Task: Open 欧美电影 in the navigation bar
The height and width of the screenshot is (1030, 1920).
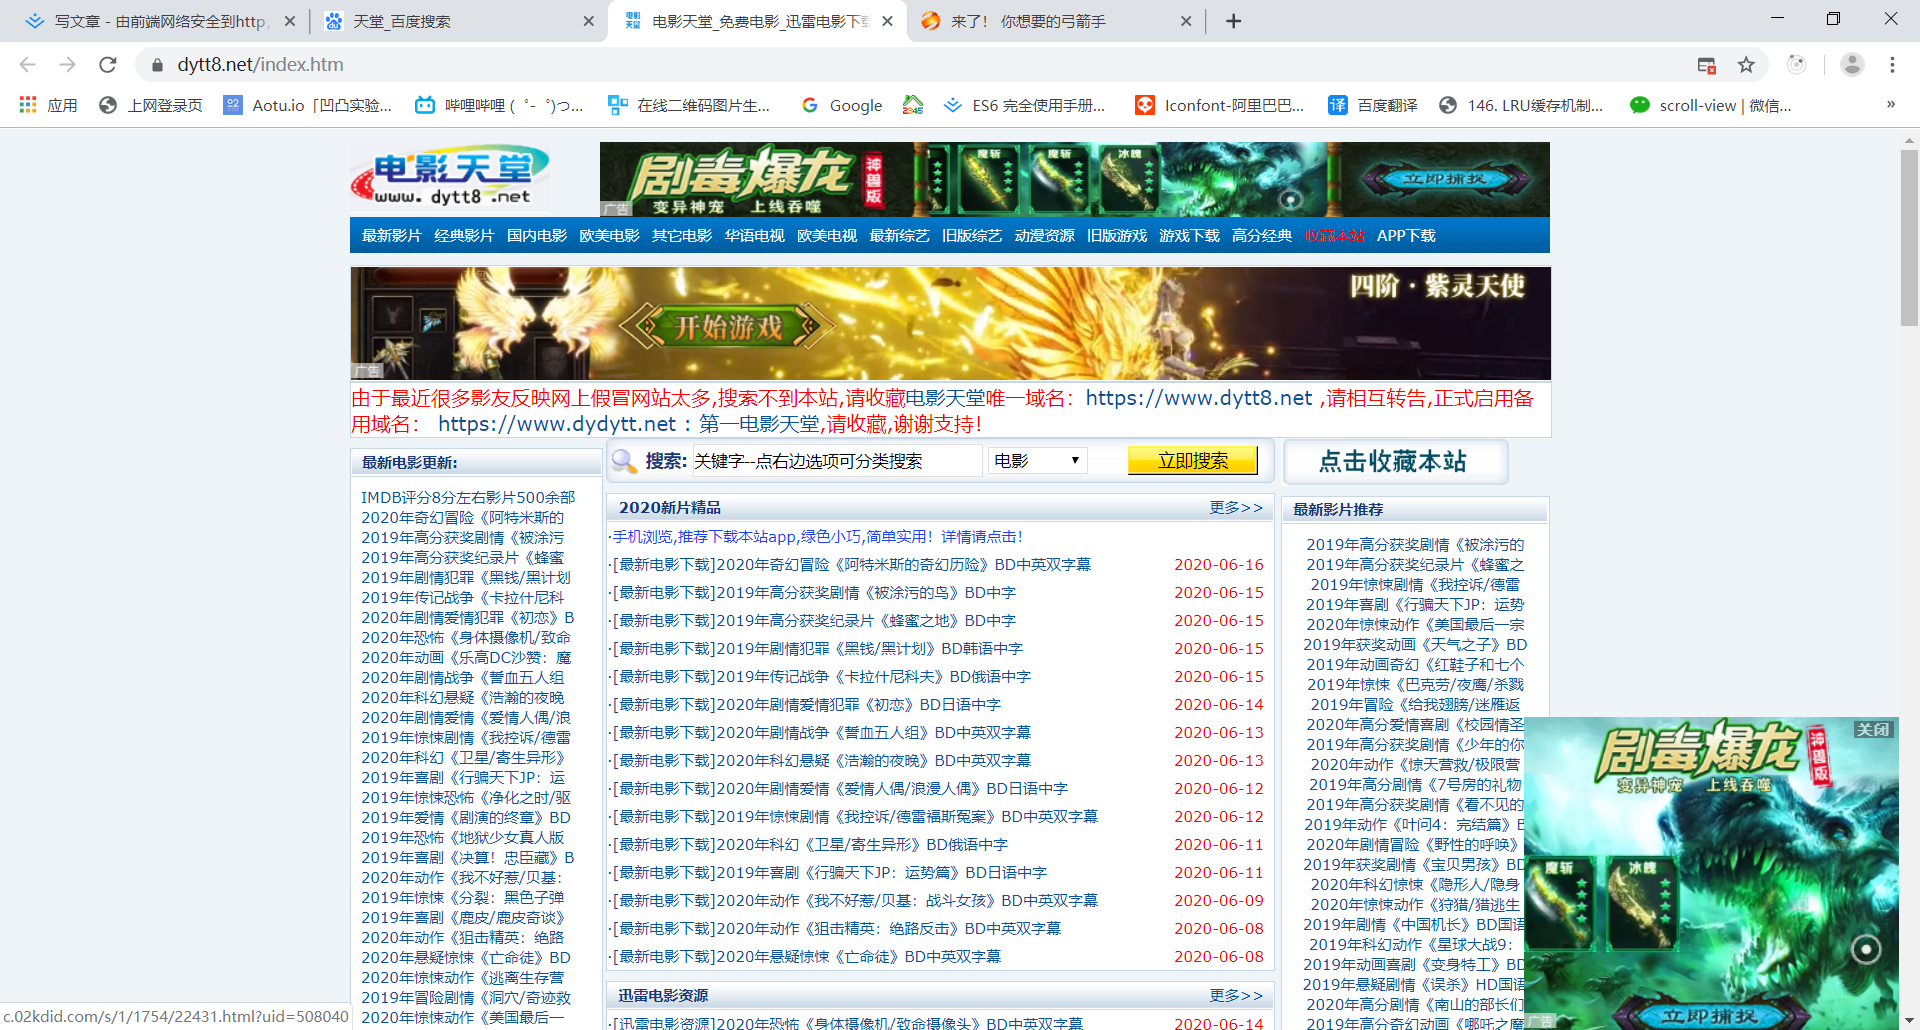Action: coord(609,235)
